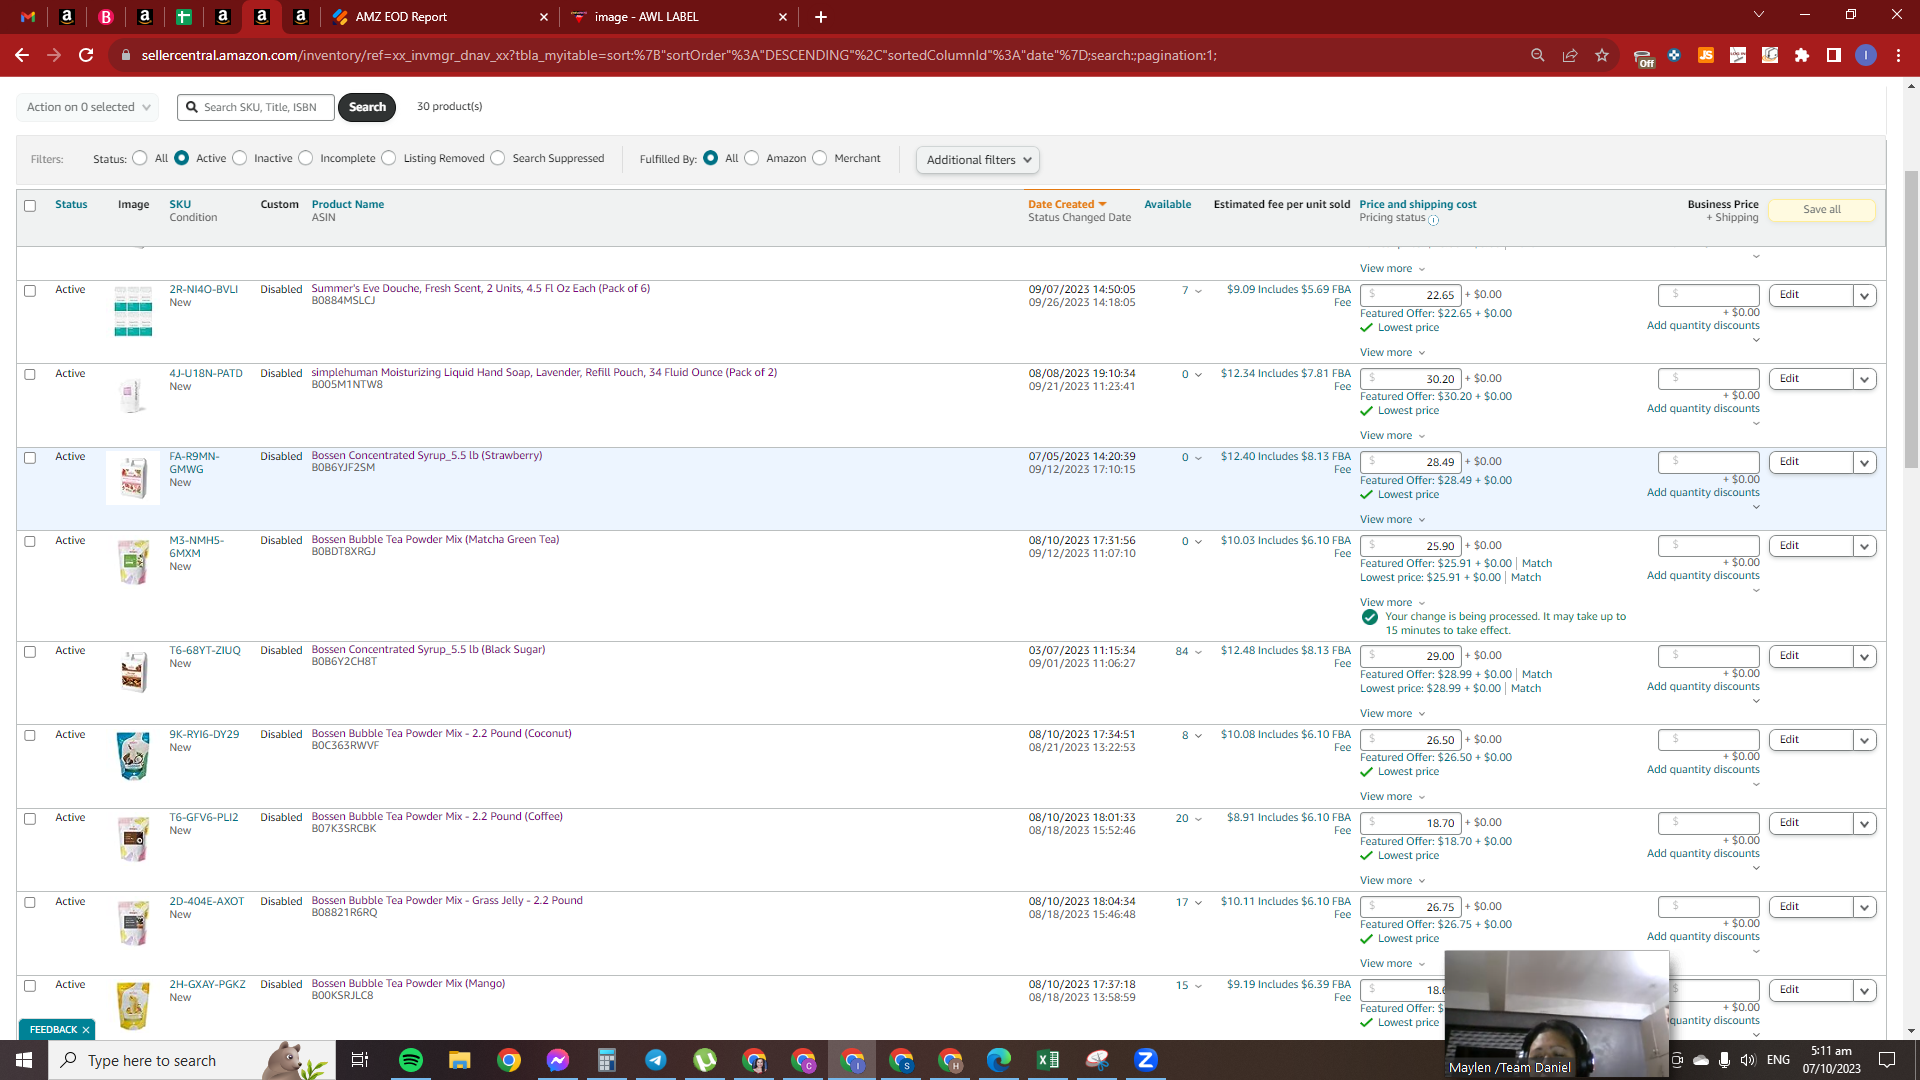This screenshot has width=1920, height=1080.
Task: Sort by the Product Name column
Action: tap(348, 204)
